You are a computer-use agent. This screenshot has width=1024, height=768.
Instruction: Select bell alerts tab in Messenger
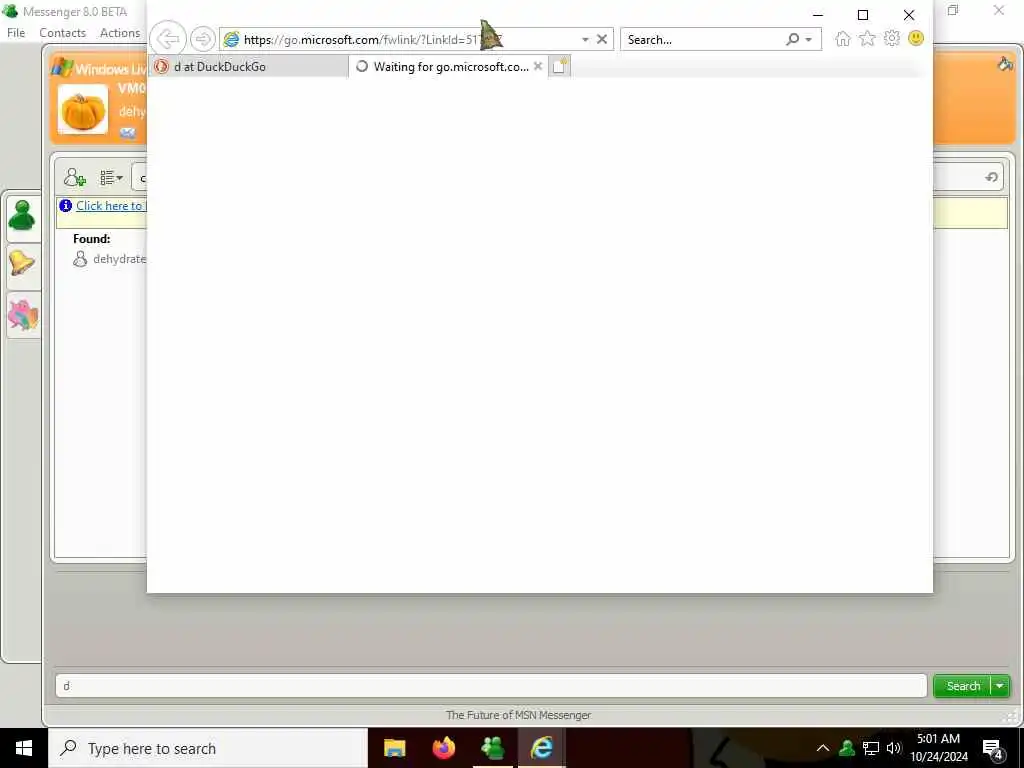(22, 264)
